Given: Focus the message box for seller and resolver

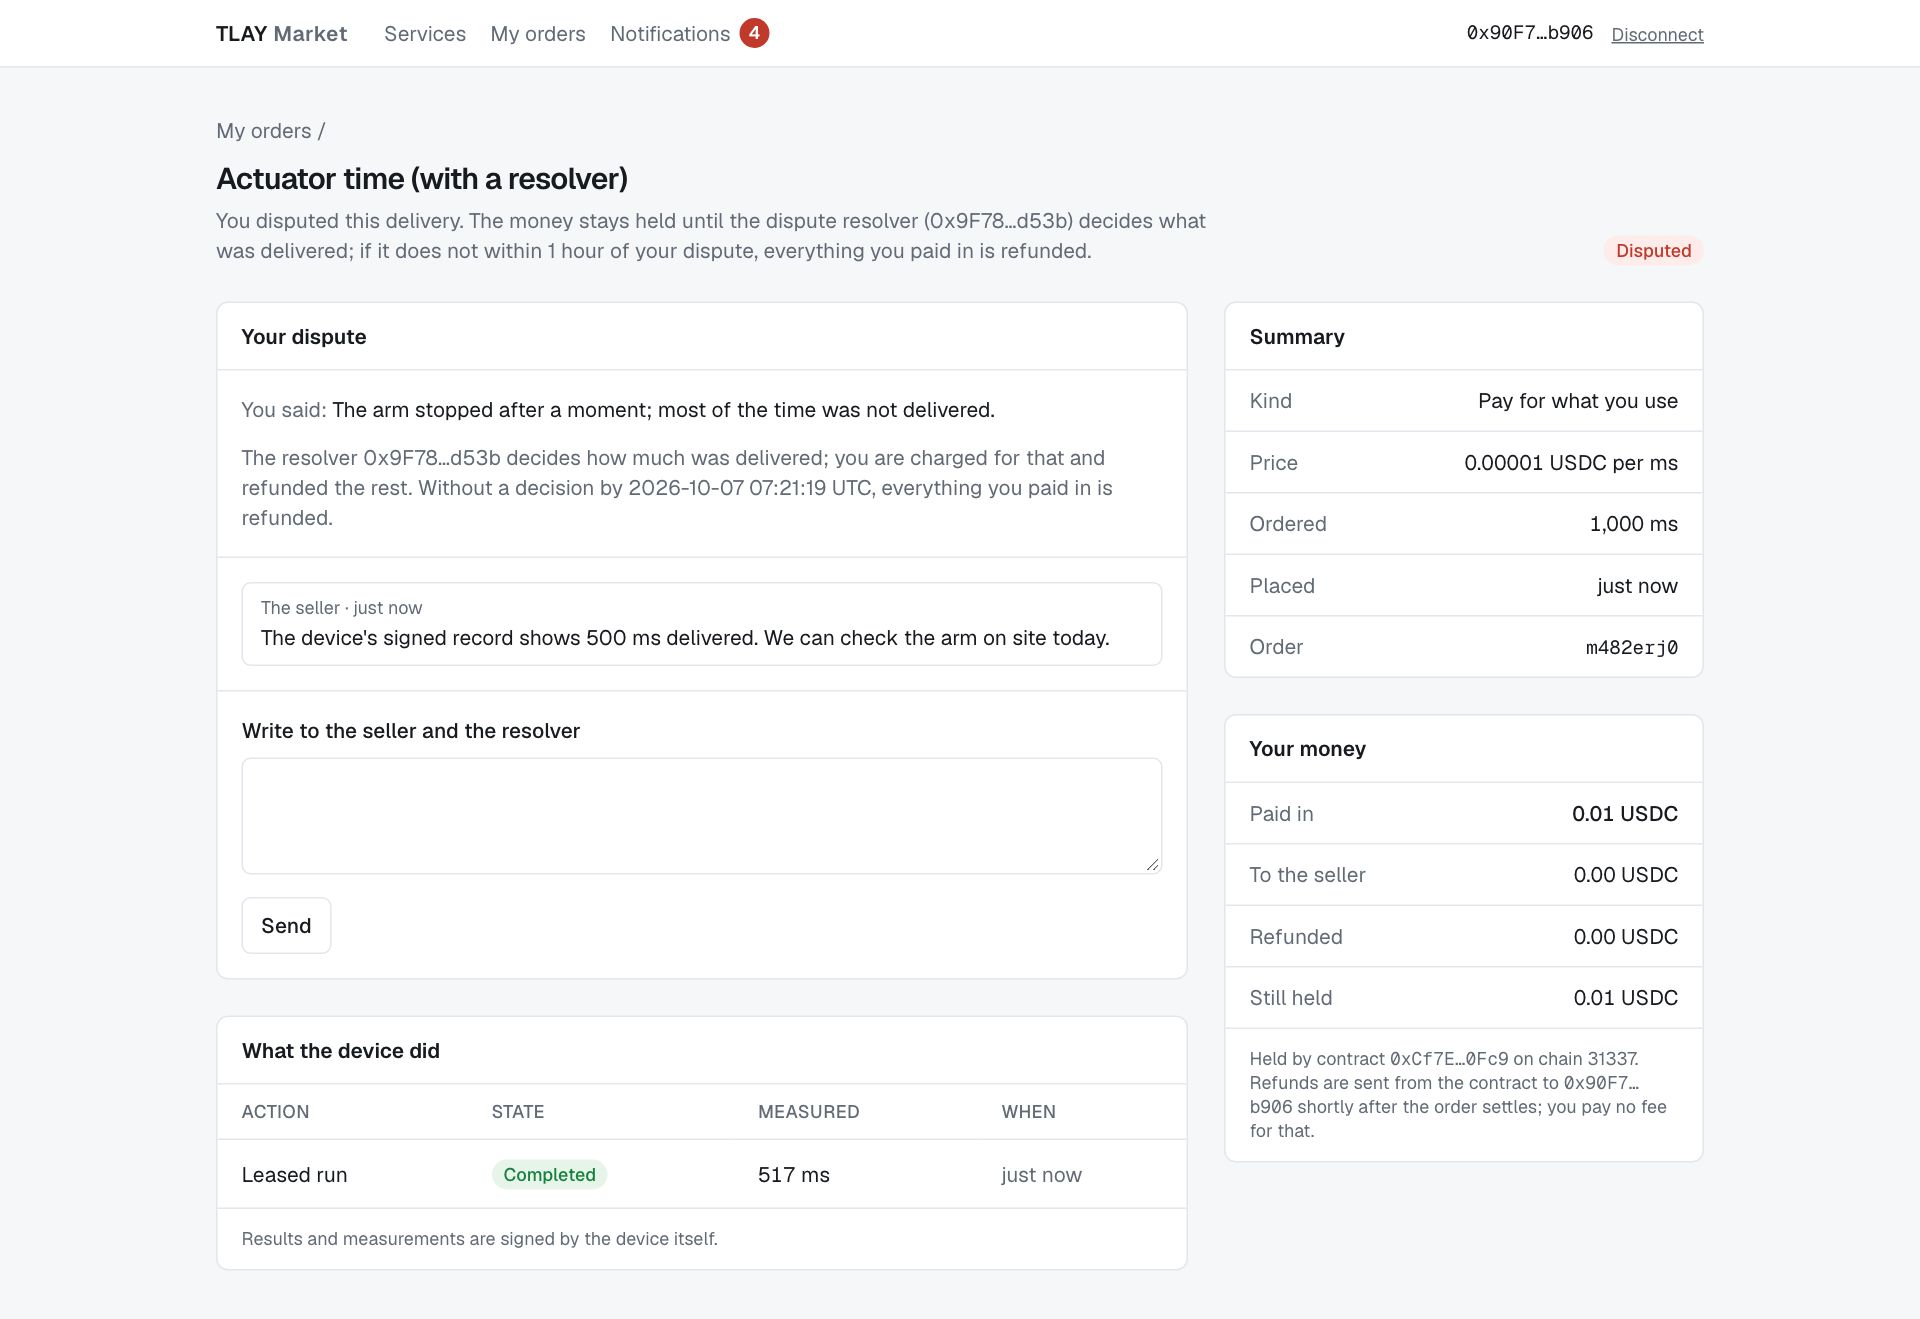Looking at the screenshot, I should [x=701, y=816].
